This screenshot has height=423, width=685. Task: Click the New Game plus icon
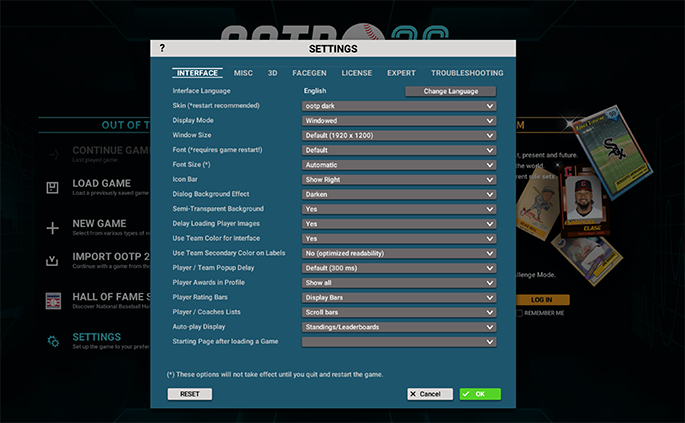(x=52, y=228)
